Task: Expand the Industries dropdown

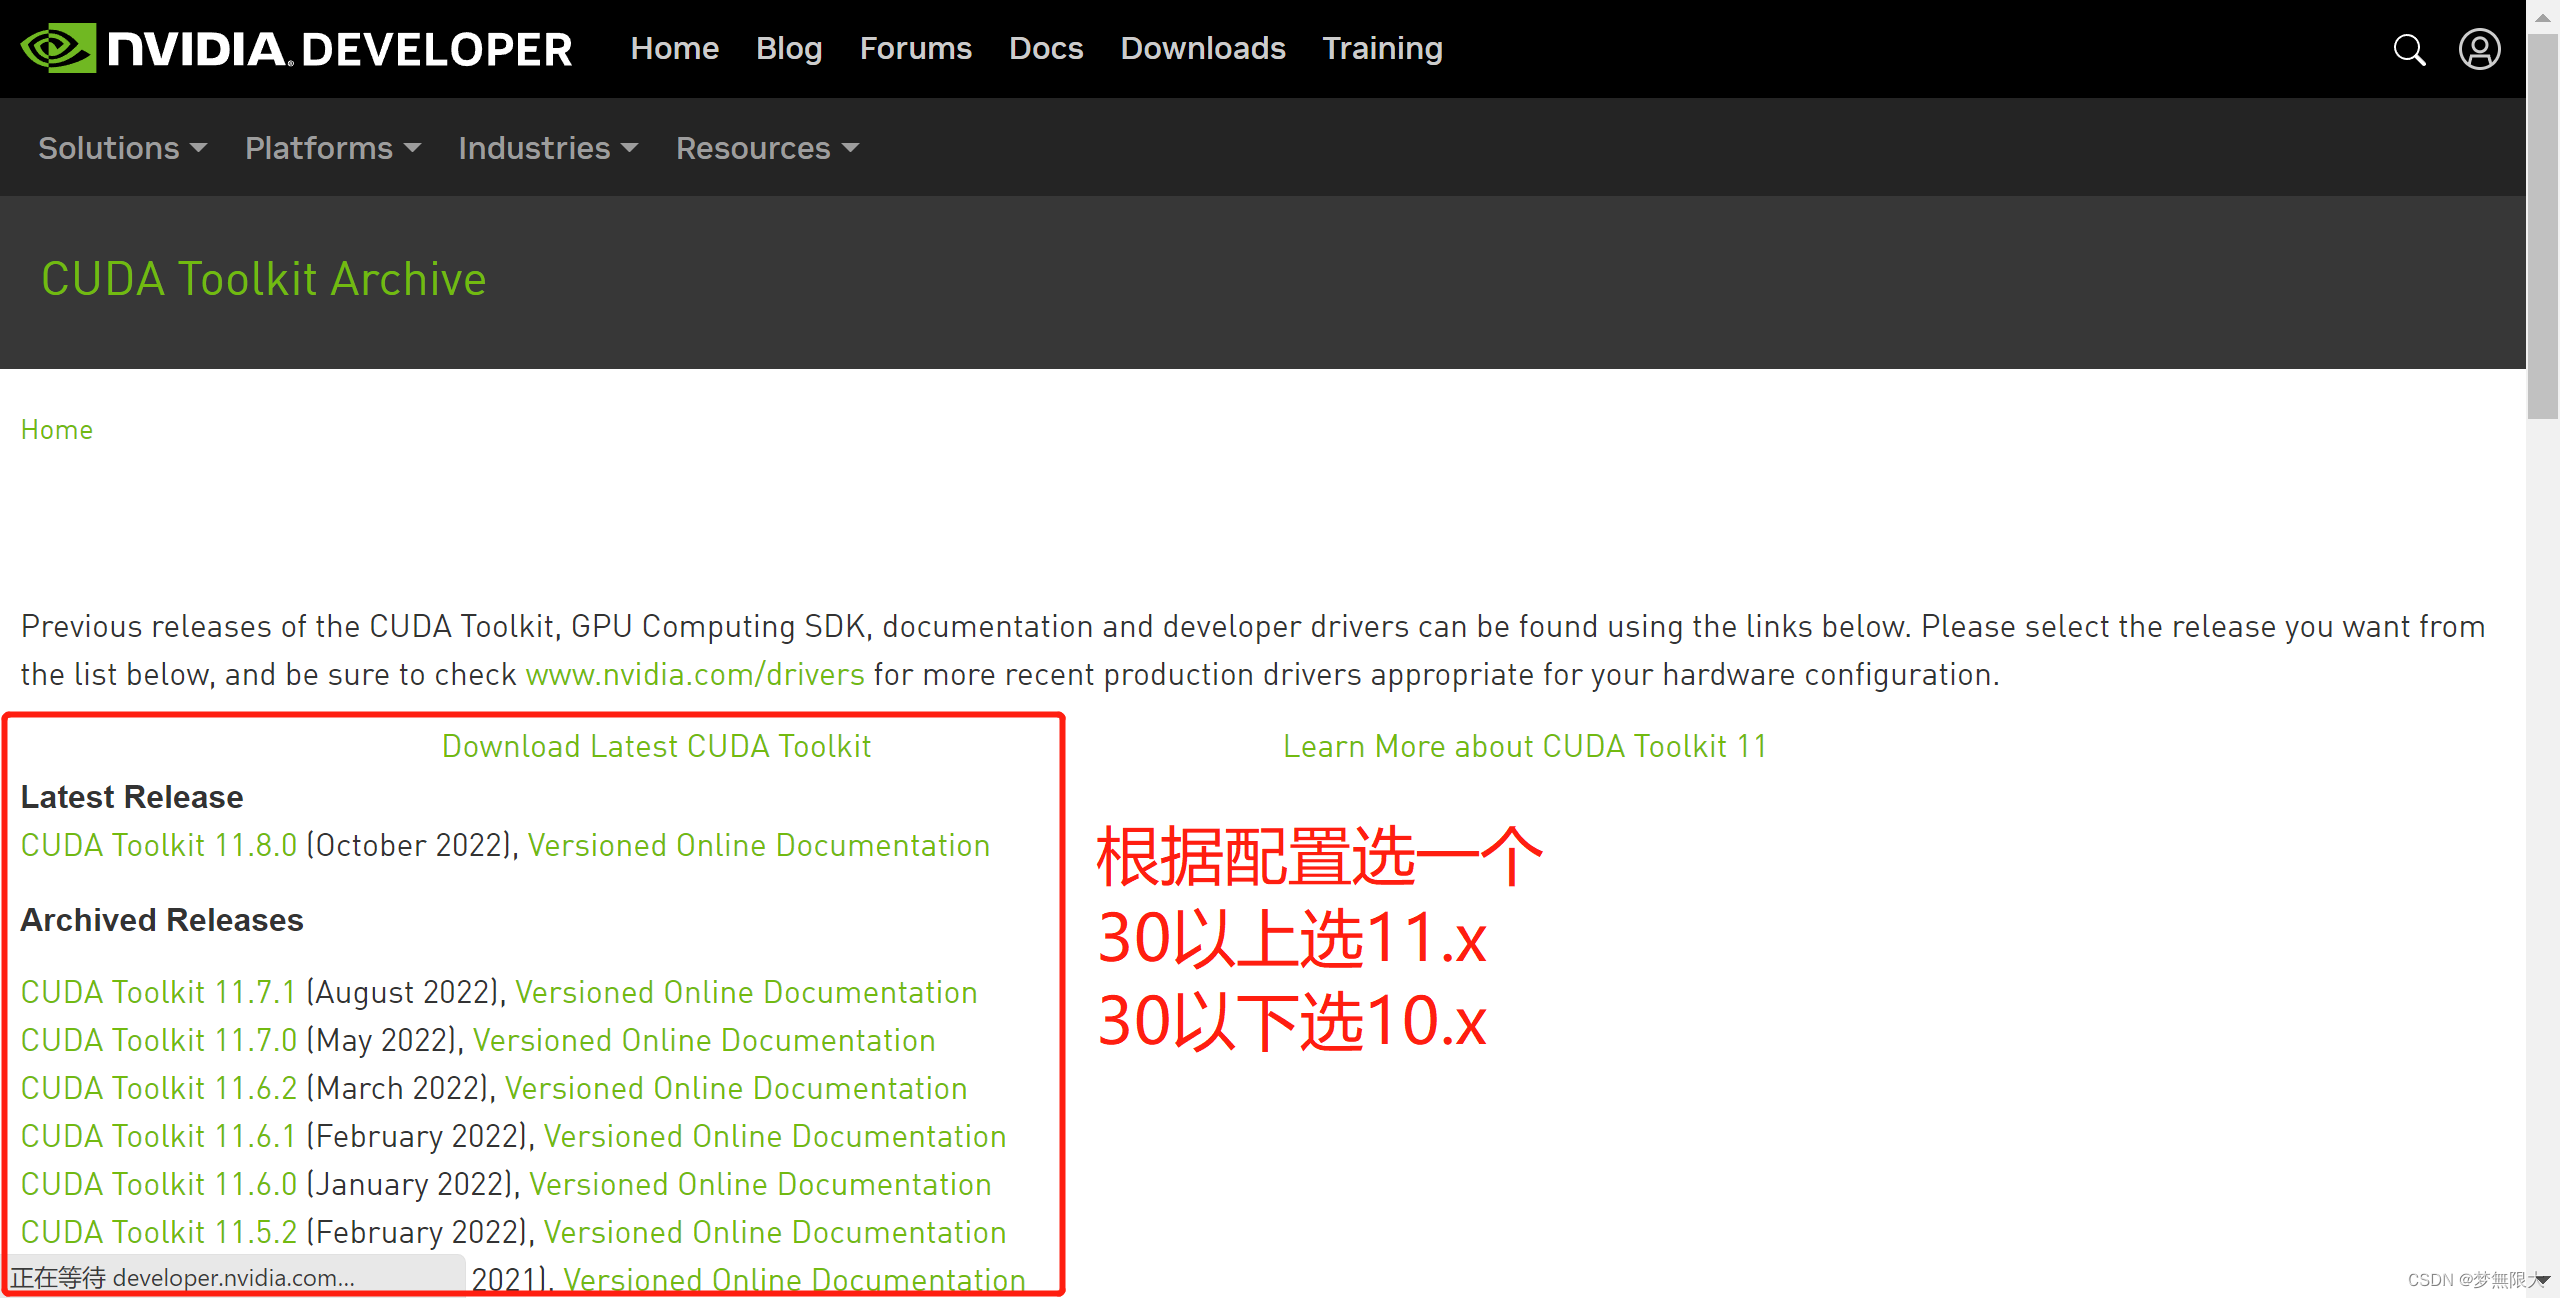Action: click(548, 148)
